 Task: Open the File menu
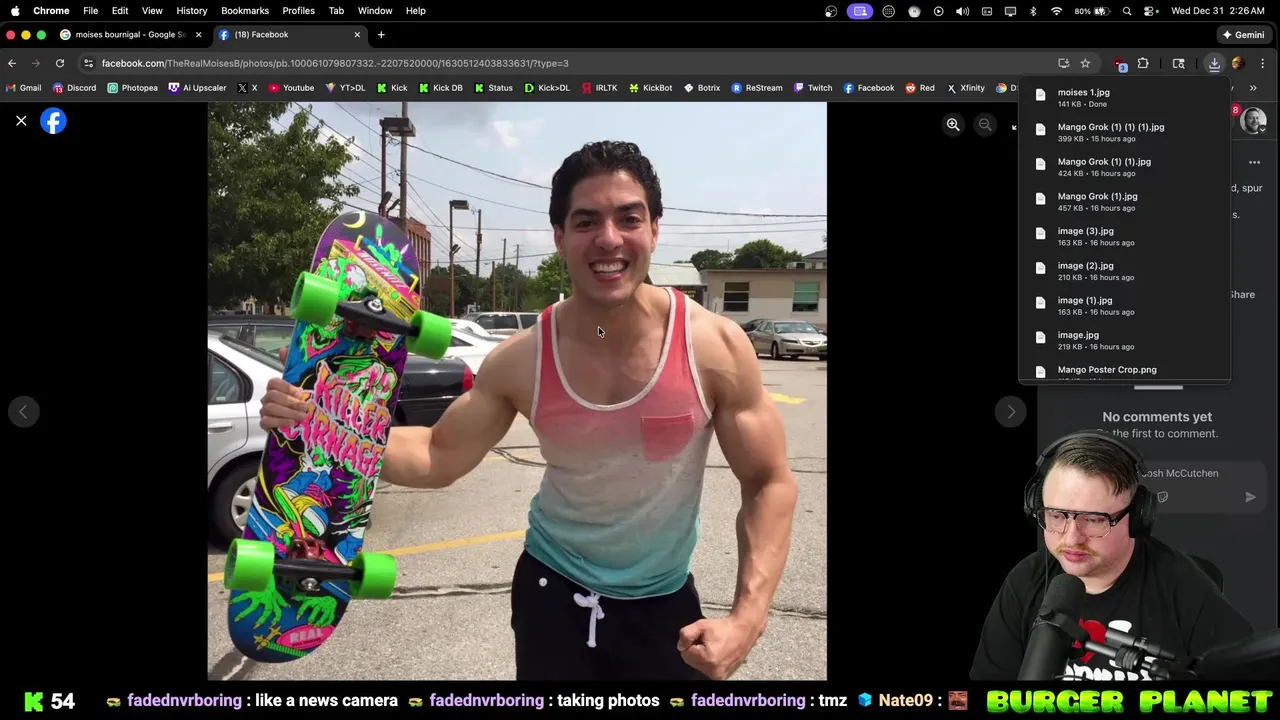pyautogui.click(x=90, y=11)
